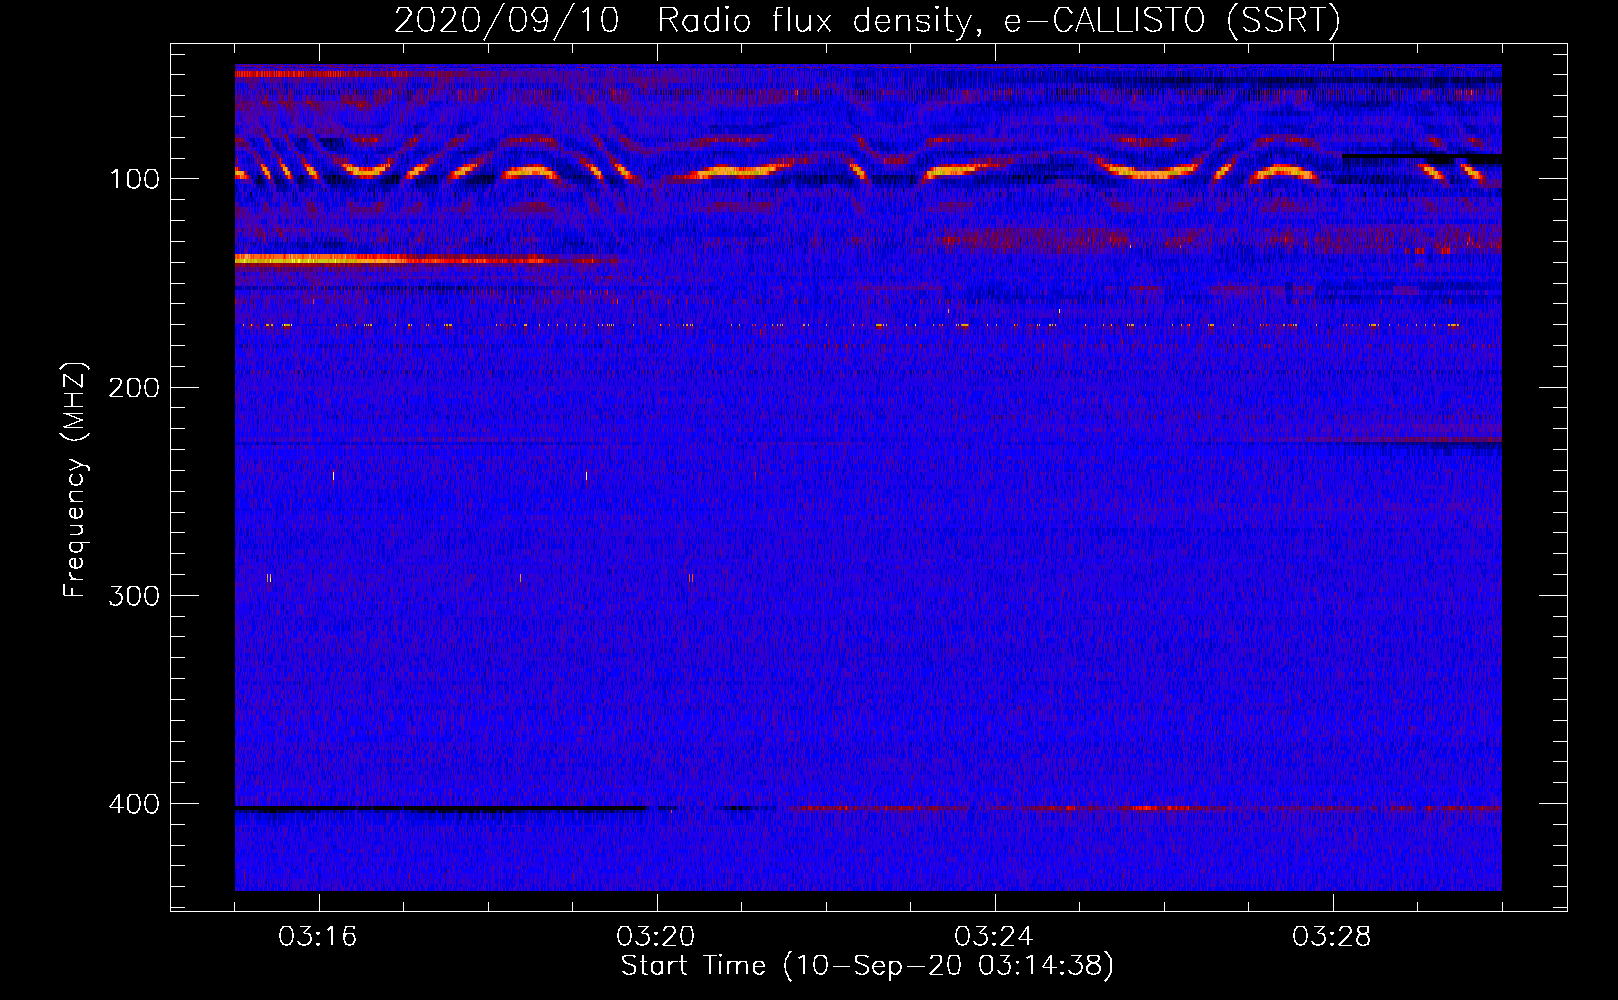Viewport: 1618px width, 1000px height.
Task: Click the 'Start Time (10-Sep-20 03:14:38)' label
Action: click(867, 966)
